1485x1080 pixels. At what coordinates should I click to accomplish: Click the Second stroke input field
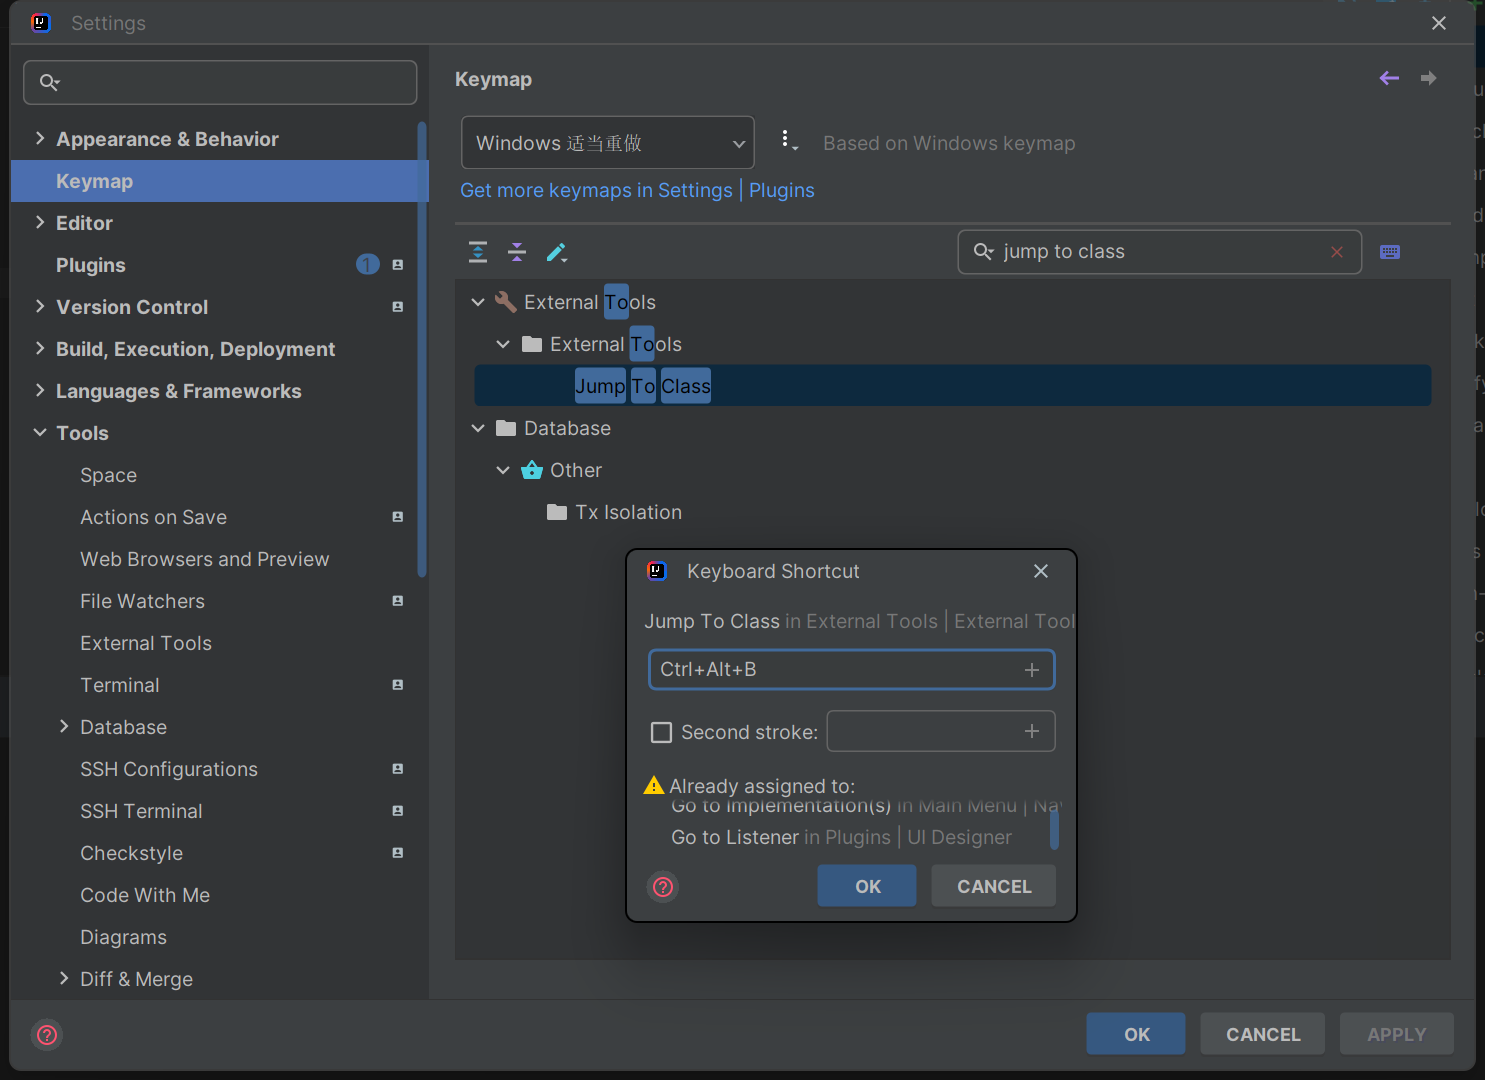point(925,732)
